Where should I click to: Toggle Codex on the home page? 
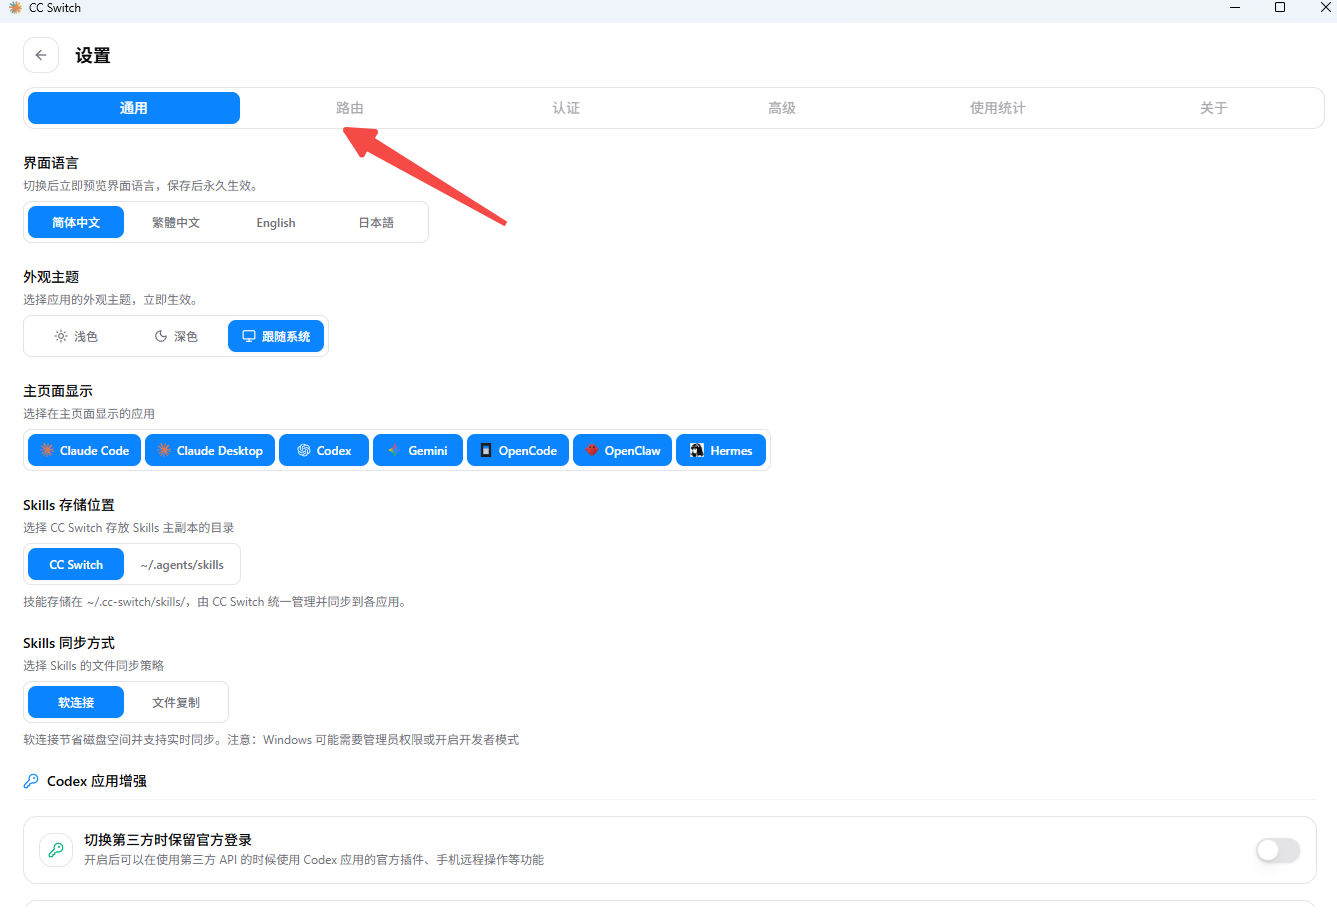click(x=324, y=450)
